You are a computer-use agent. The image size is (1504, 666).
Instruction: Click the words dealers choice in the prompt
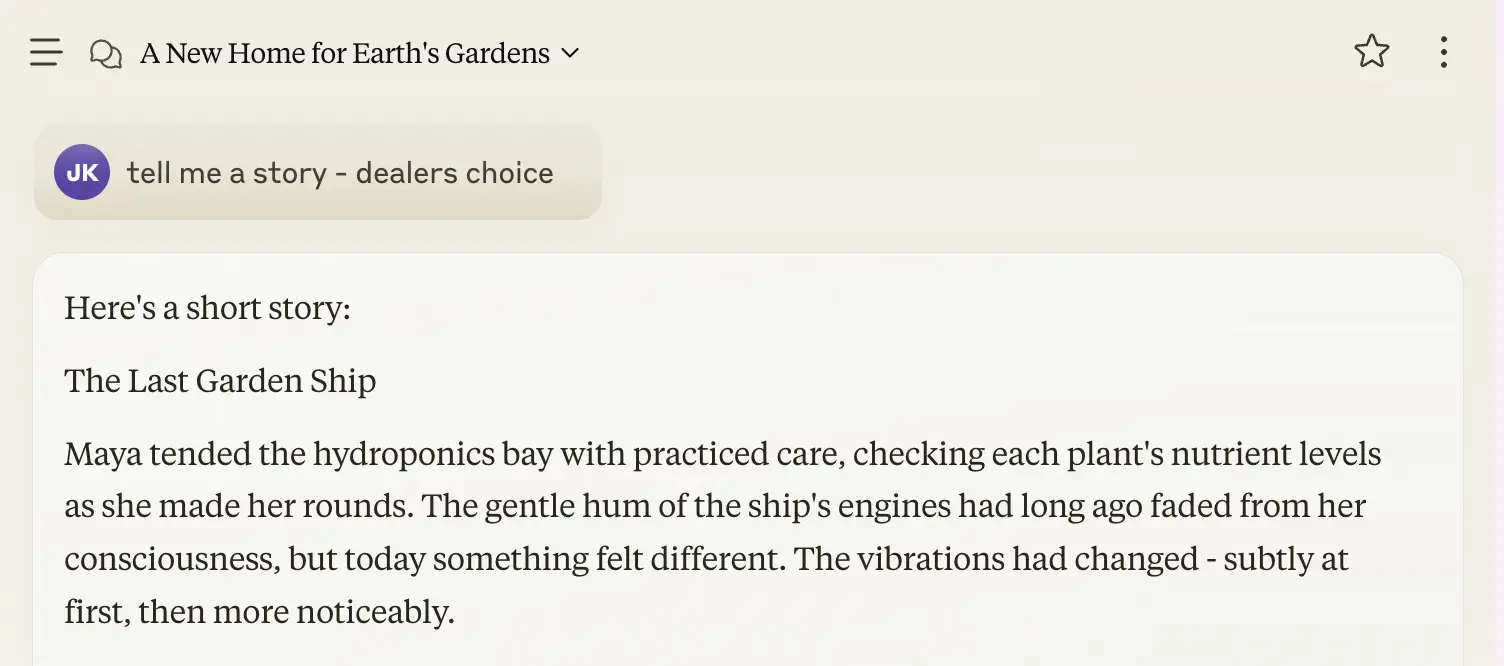(454, 173)
